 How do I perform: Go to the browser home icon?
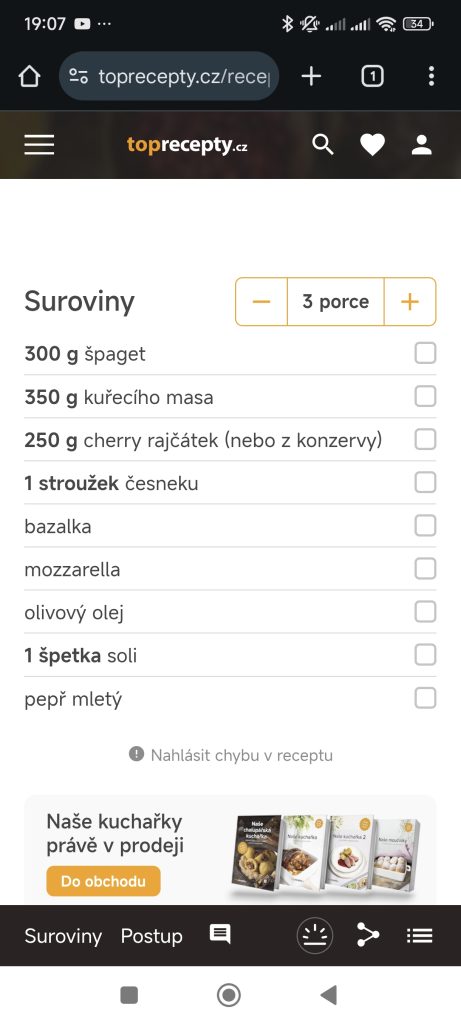[x=29, y=77]
